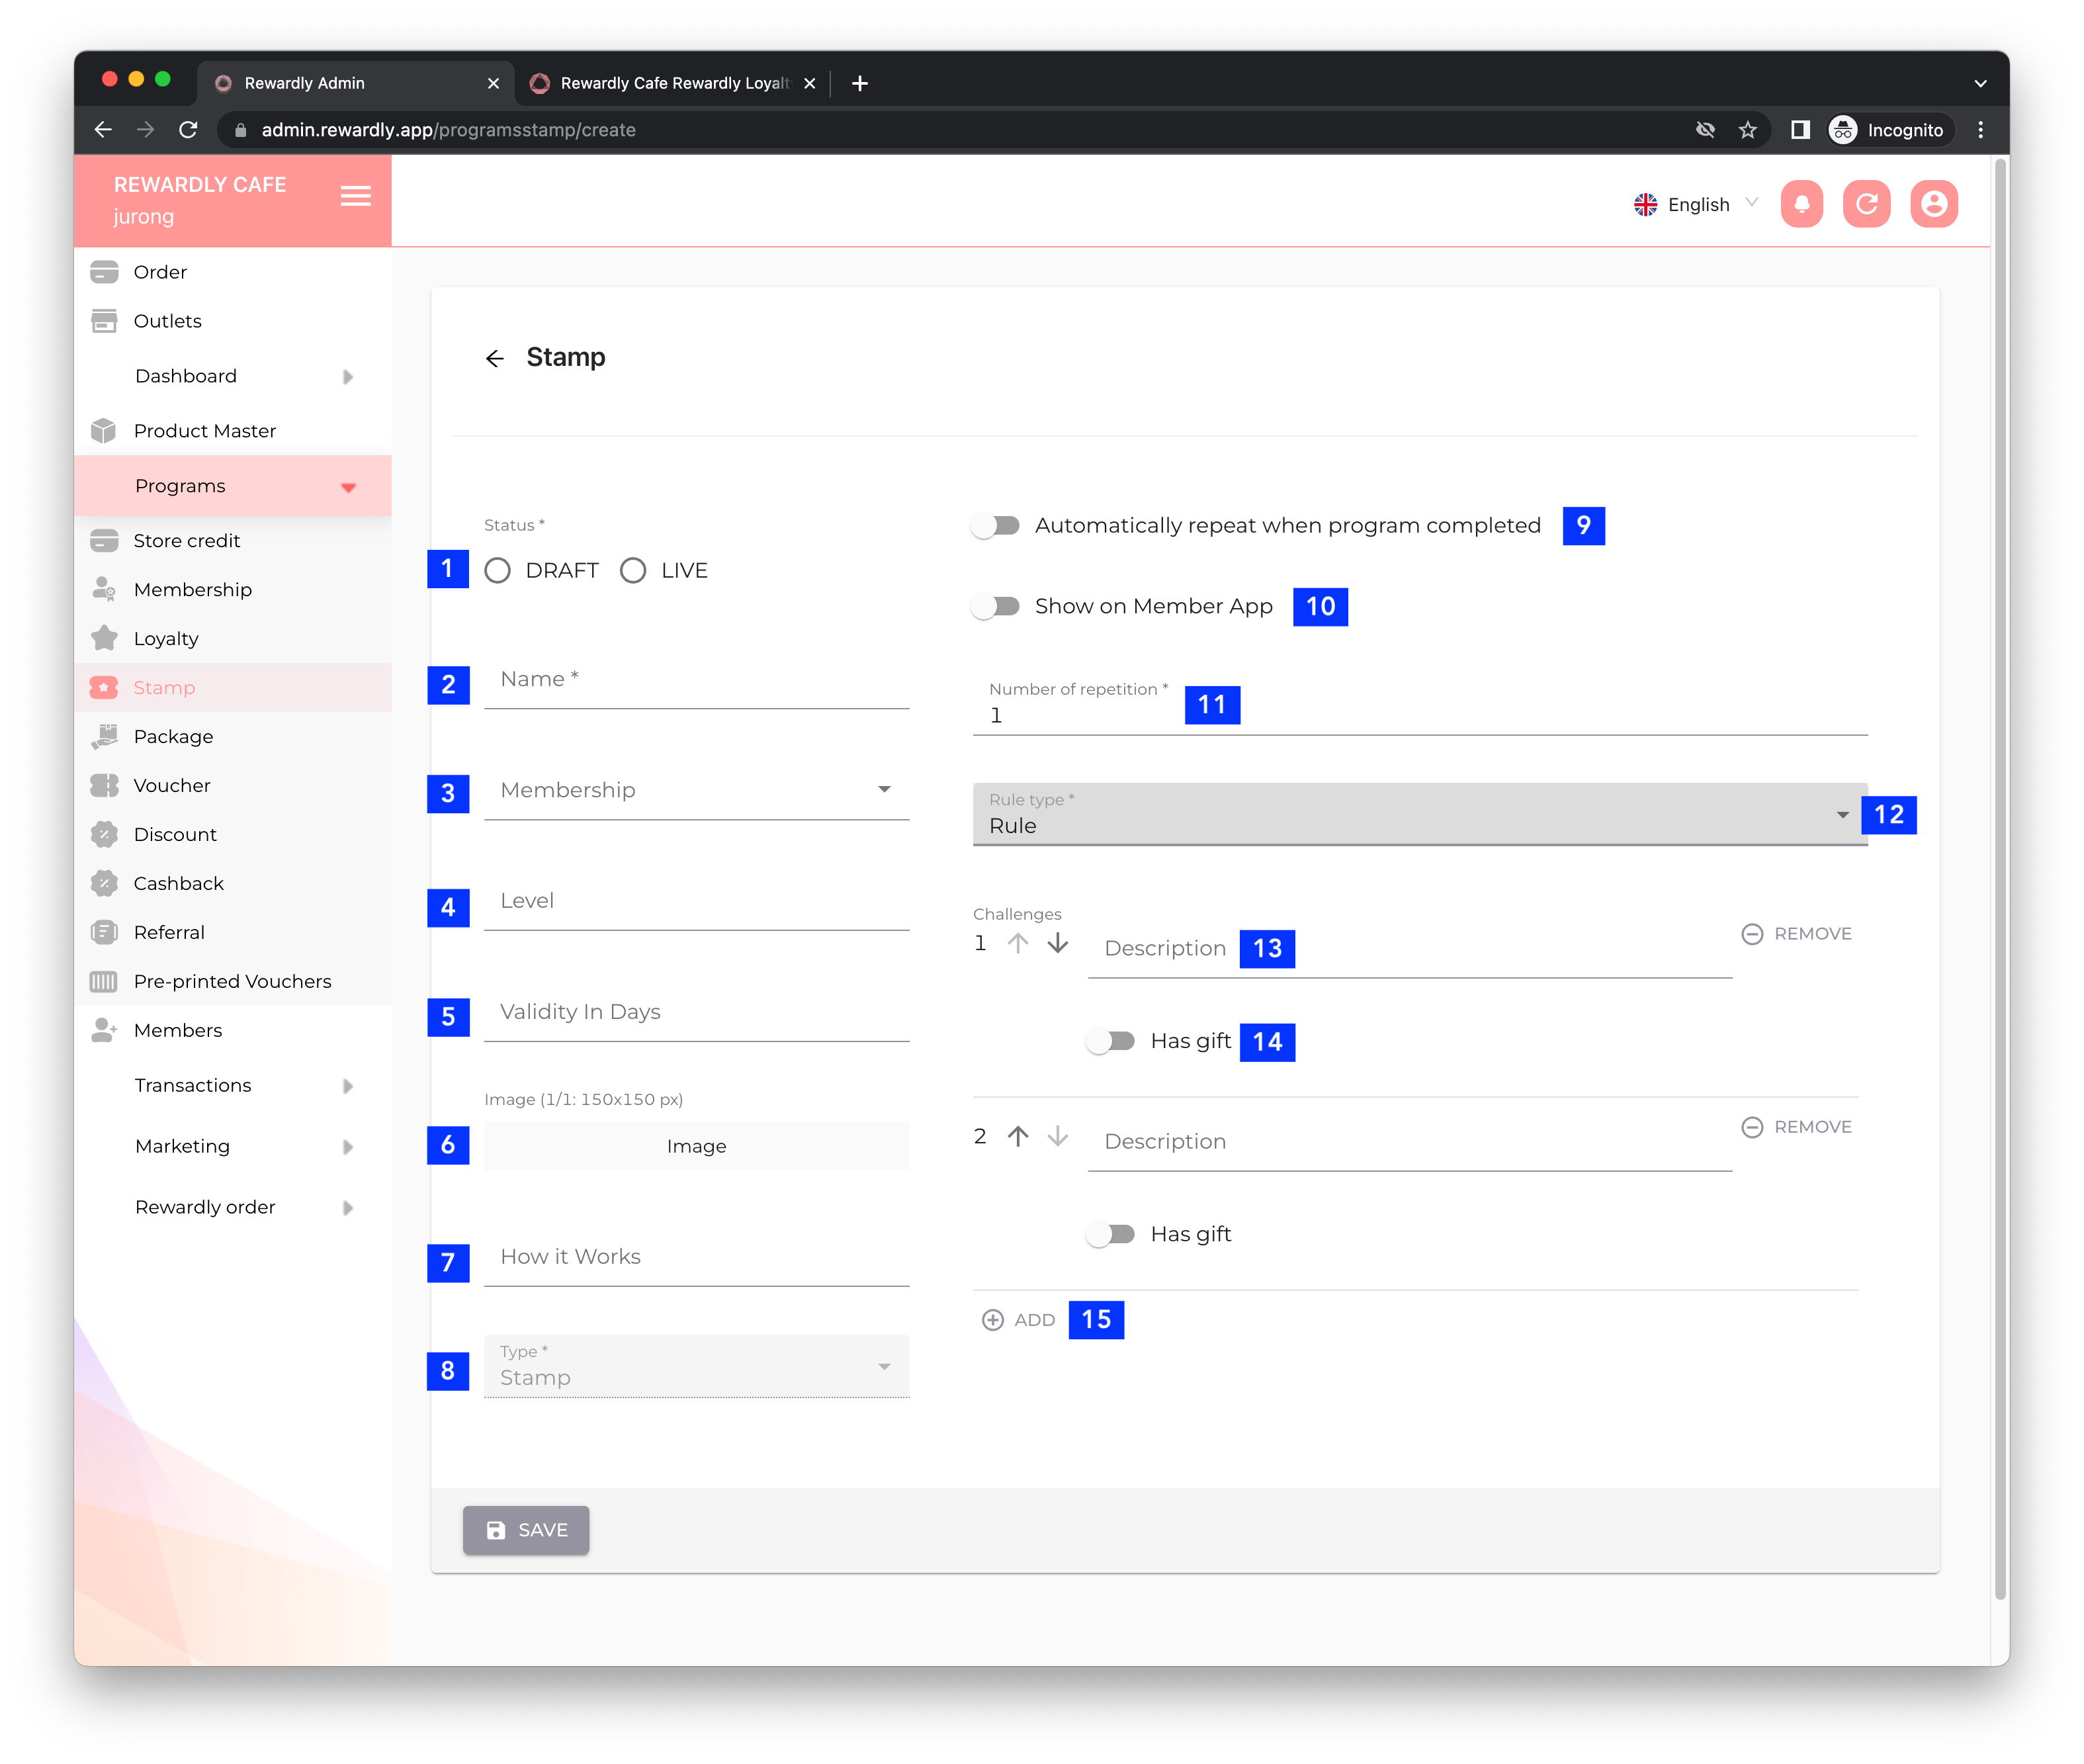Click the SAVE button
Viewport: 2084px width, 1764px height.
[526, 1530]
